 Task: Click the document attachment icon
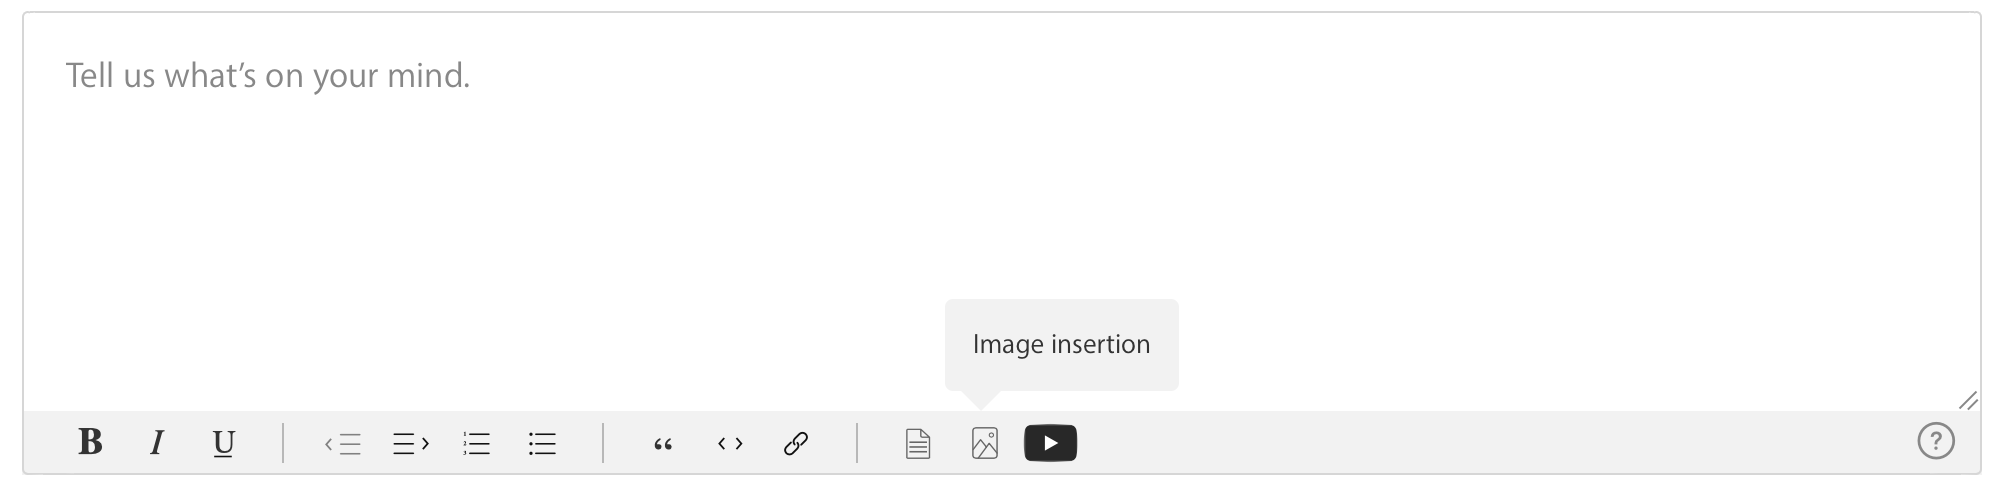pyautogui.click(x=918, y=443)
